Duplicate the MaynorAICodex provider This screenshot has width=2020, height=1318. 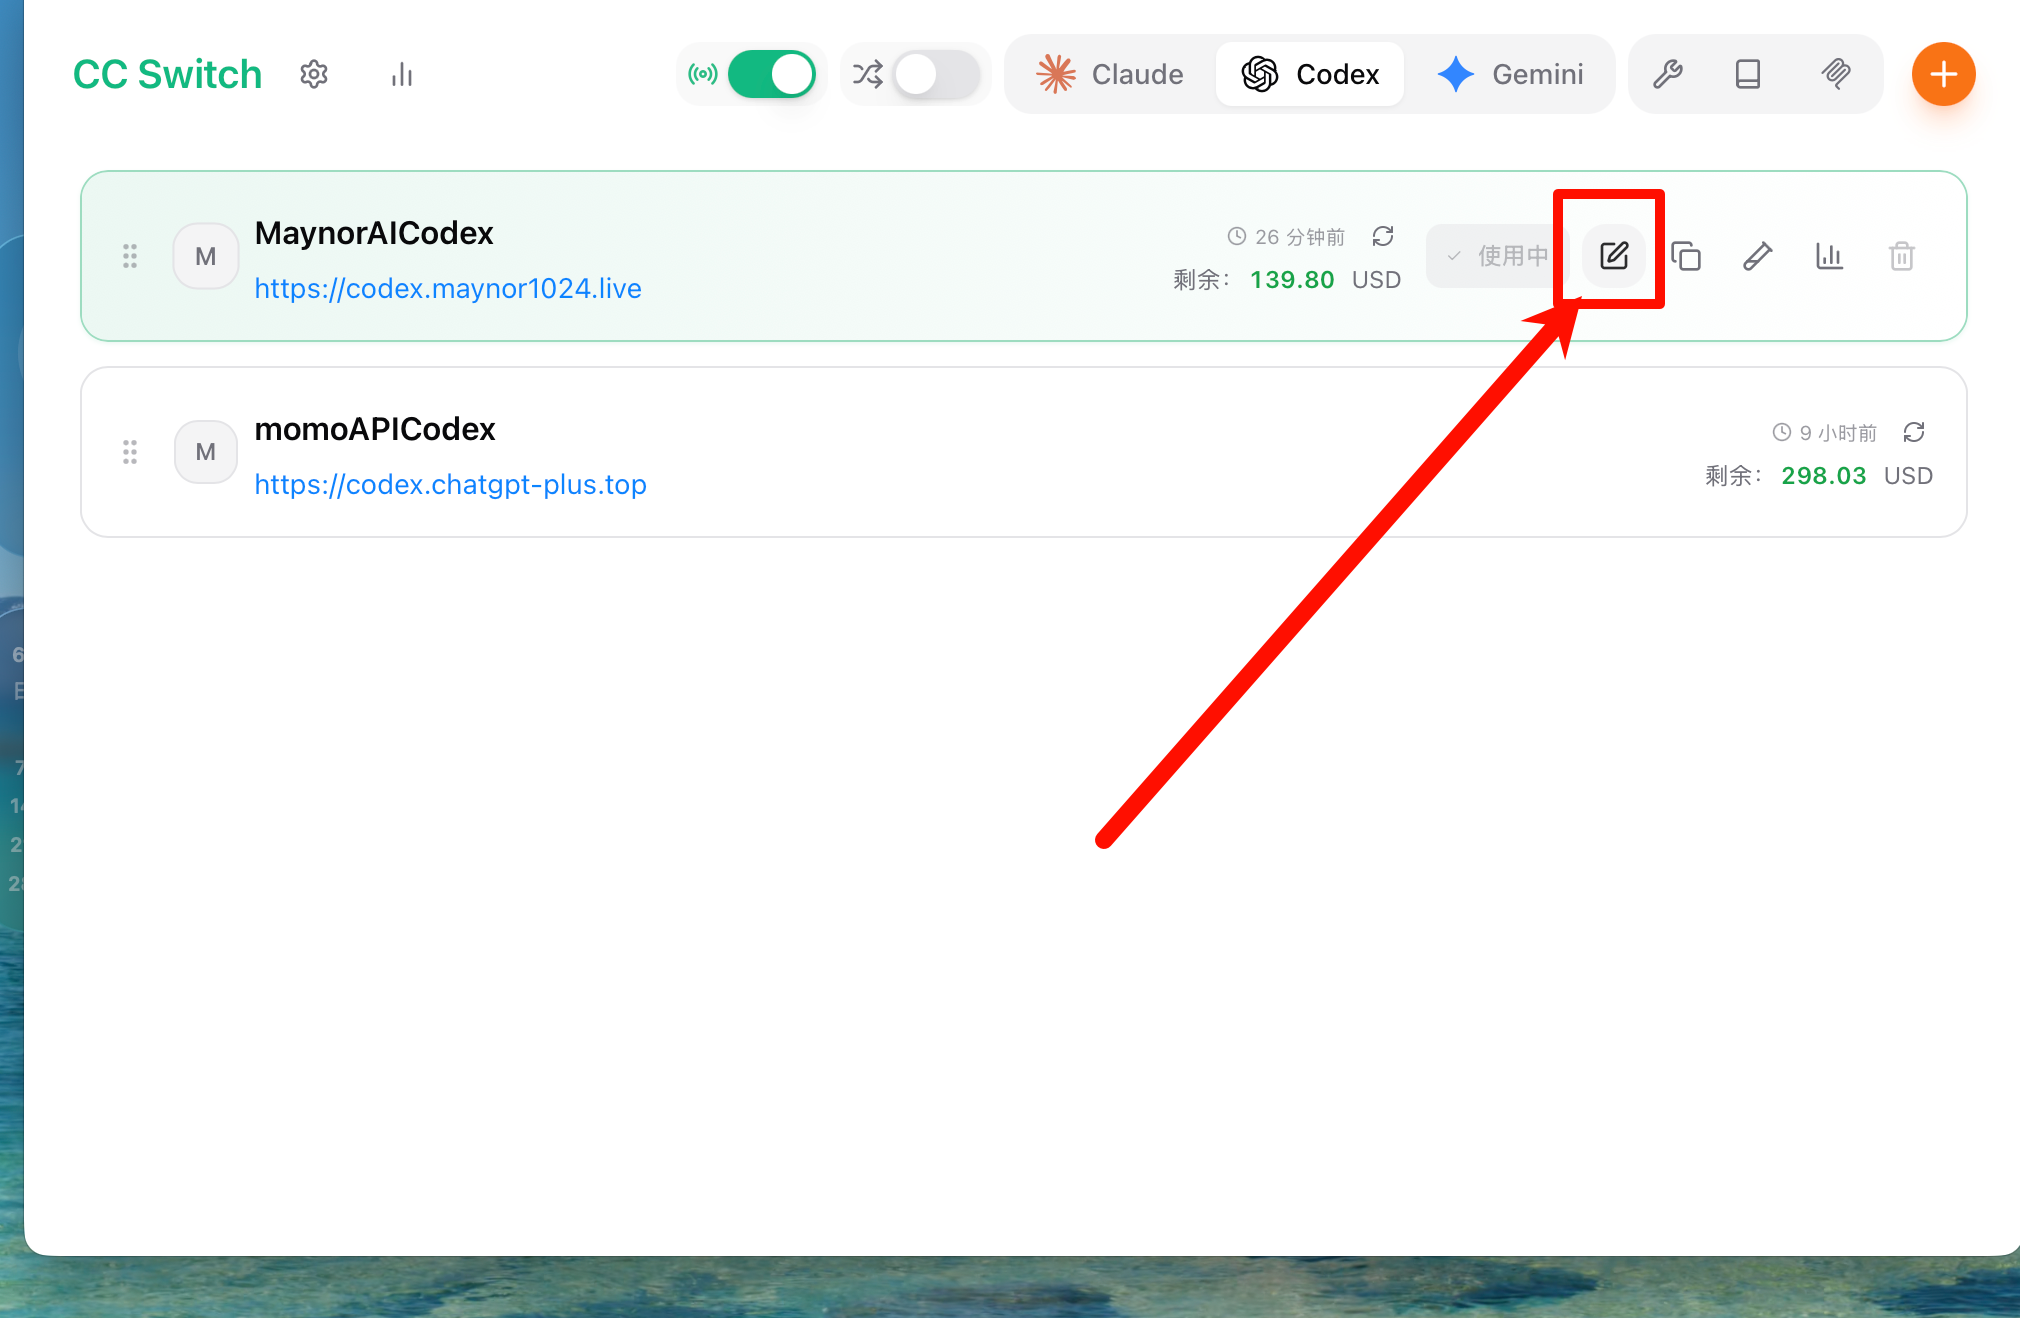(x=1686, y=256)
